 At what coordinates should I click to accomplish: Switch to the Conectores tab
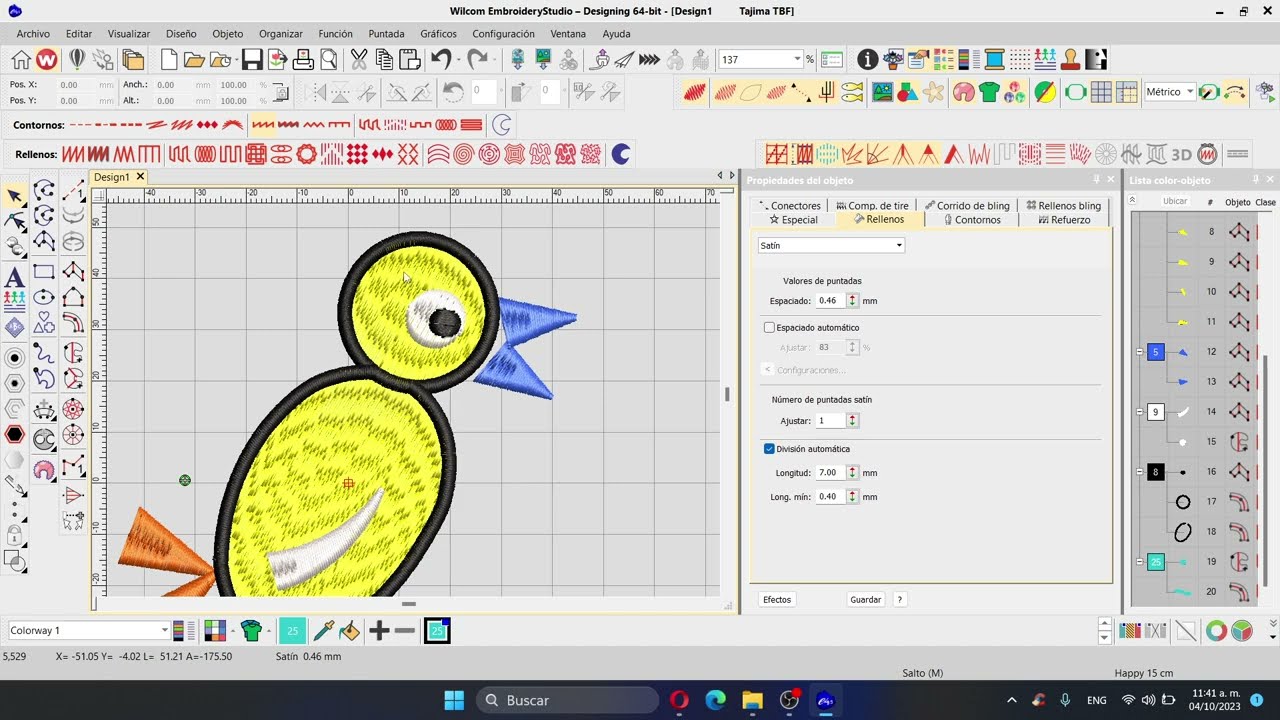click(x=789, y=206)
